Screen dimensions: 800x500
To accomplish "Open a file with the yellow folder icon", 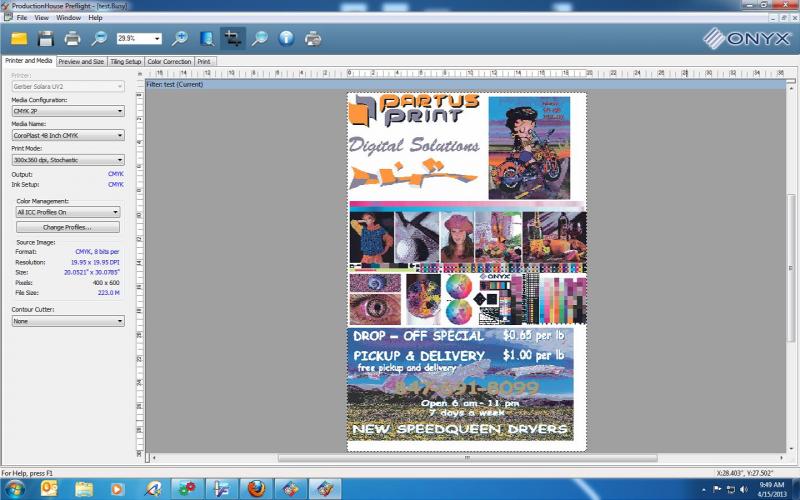I will click(19, 38).
